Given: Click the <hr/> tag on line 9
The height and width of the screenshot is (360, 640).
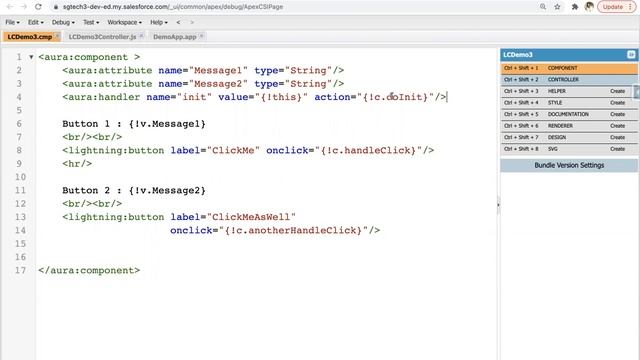Looking at the screenshot, I should 77,164.
